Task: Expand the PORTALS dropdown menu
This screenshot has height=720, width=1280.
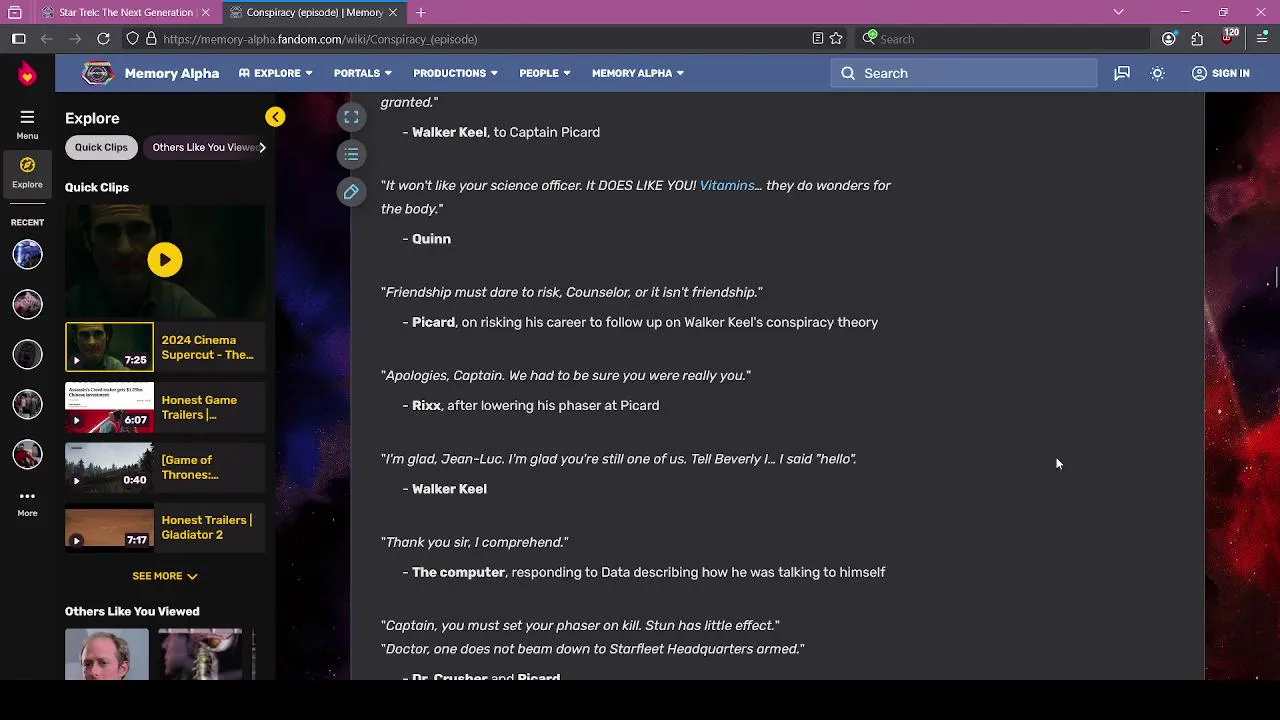Action: tap(362, 73)
